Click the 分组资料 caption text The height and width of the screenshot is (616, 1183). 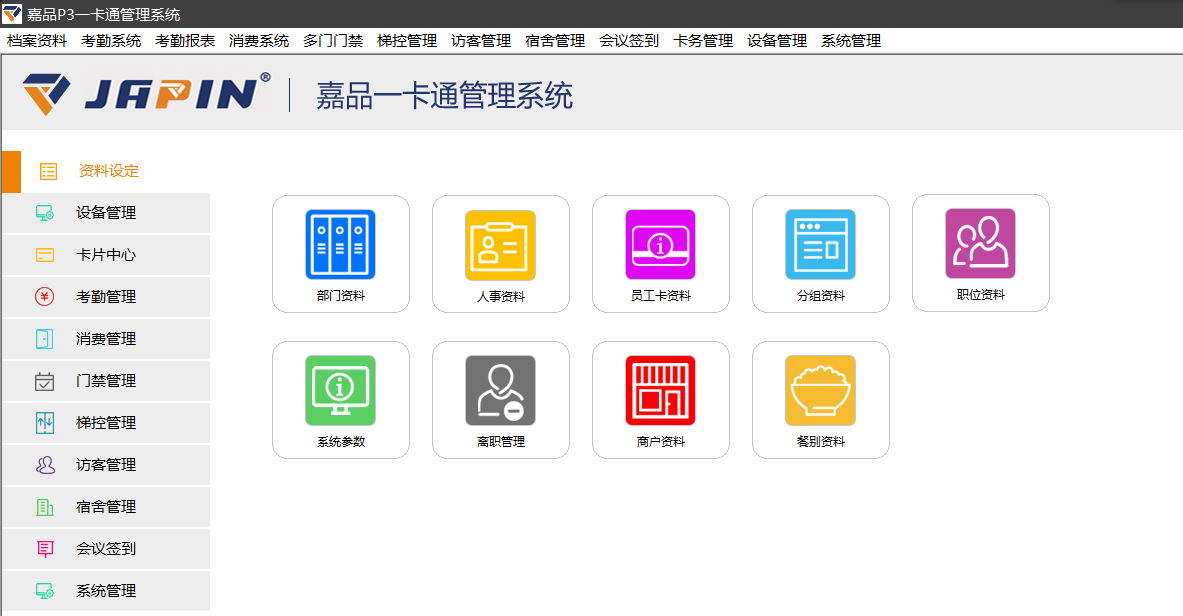820,296
